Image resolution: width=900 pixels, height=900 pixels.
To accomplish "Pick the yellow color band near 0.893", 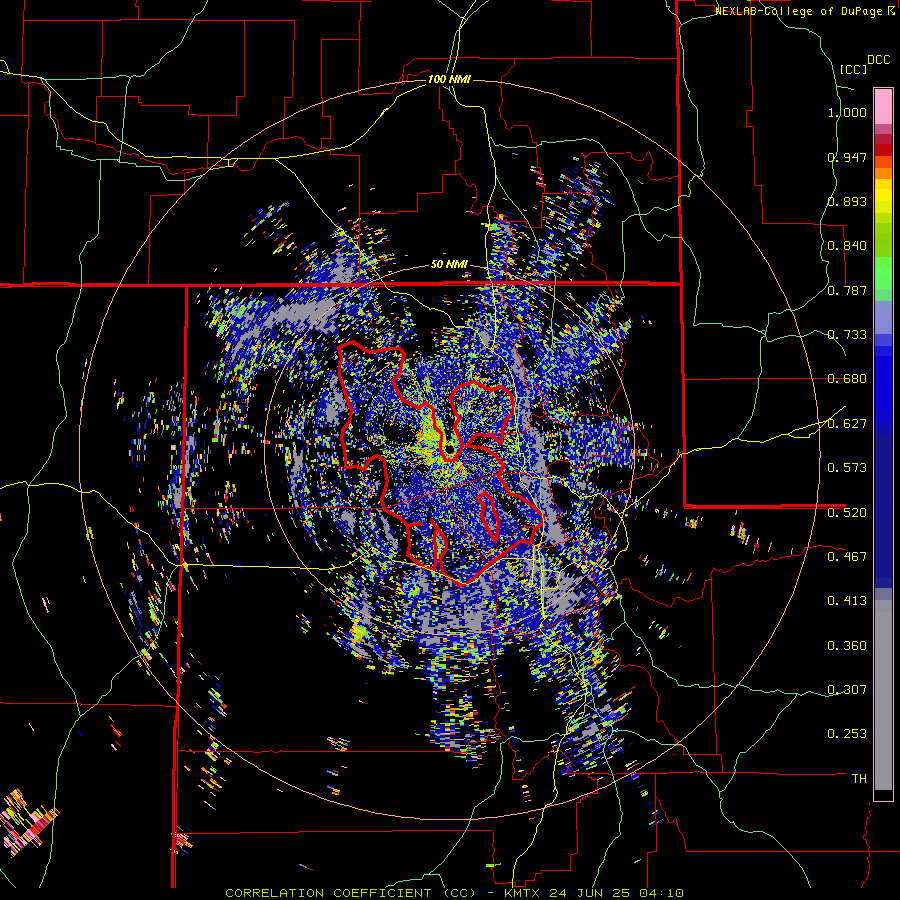I will pos(883,196).
